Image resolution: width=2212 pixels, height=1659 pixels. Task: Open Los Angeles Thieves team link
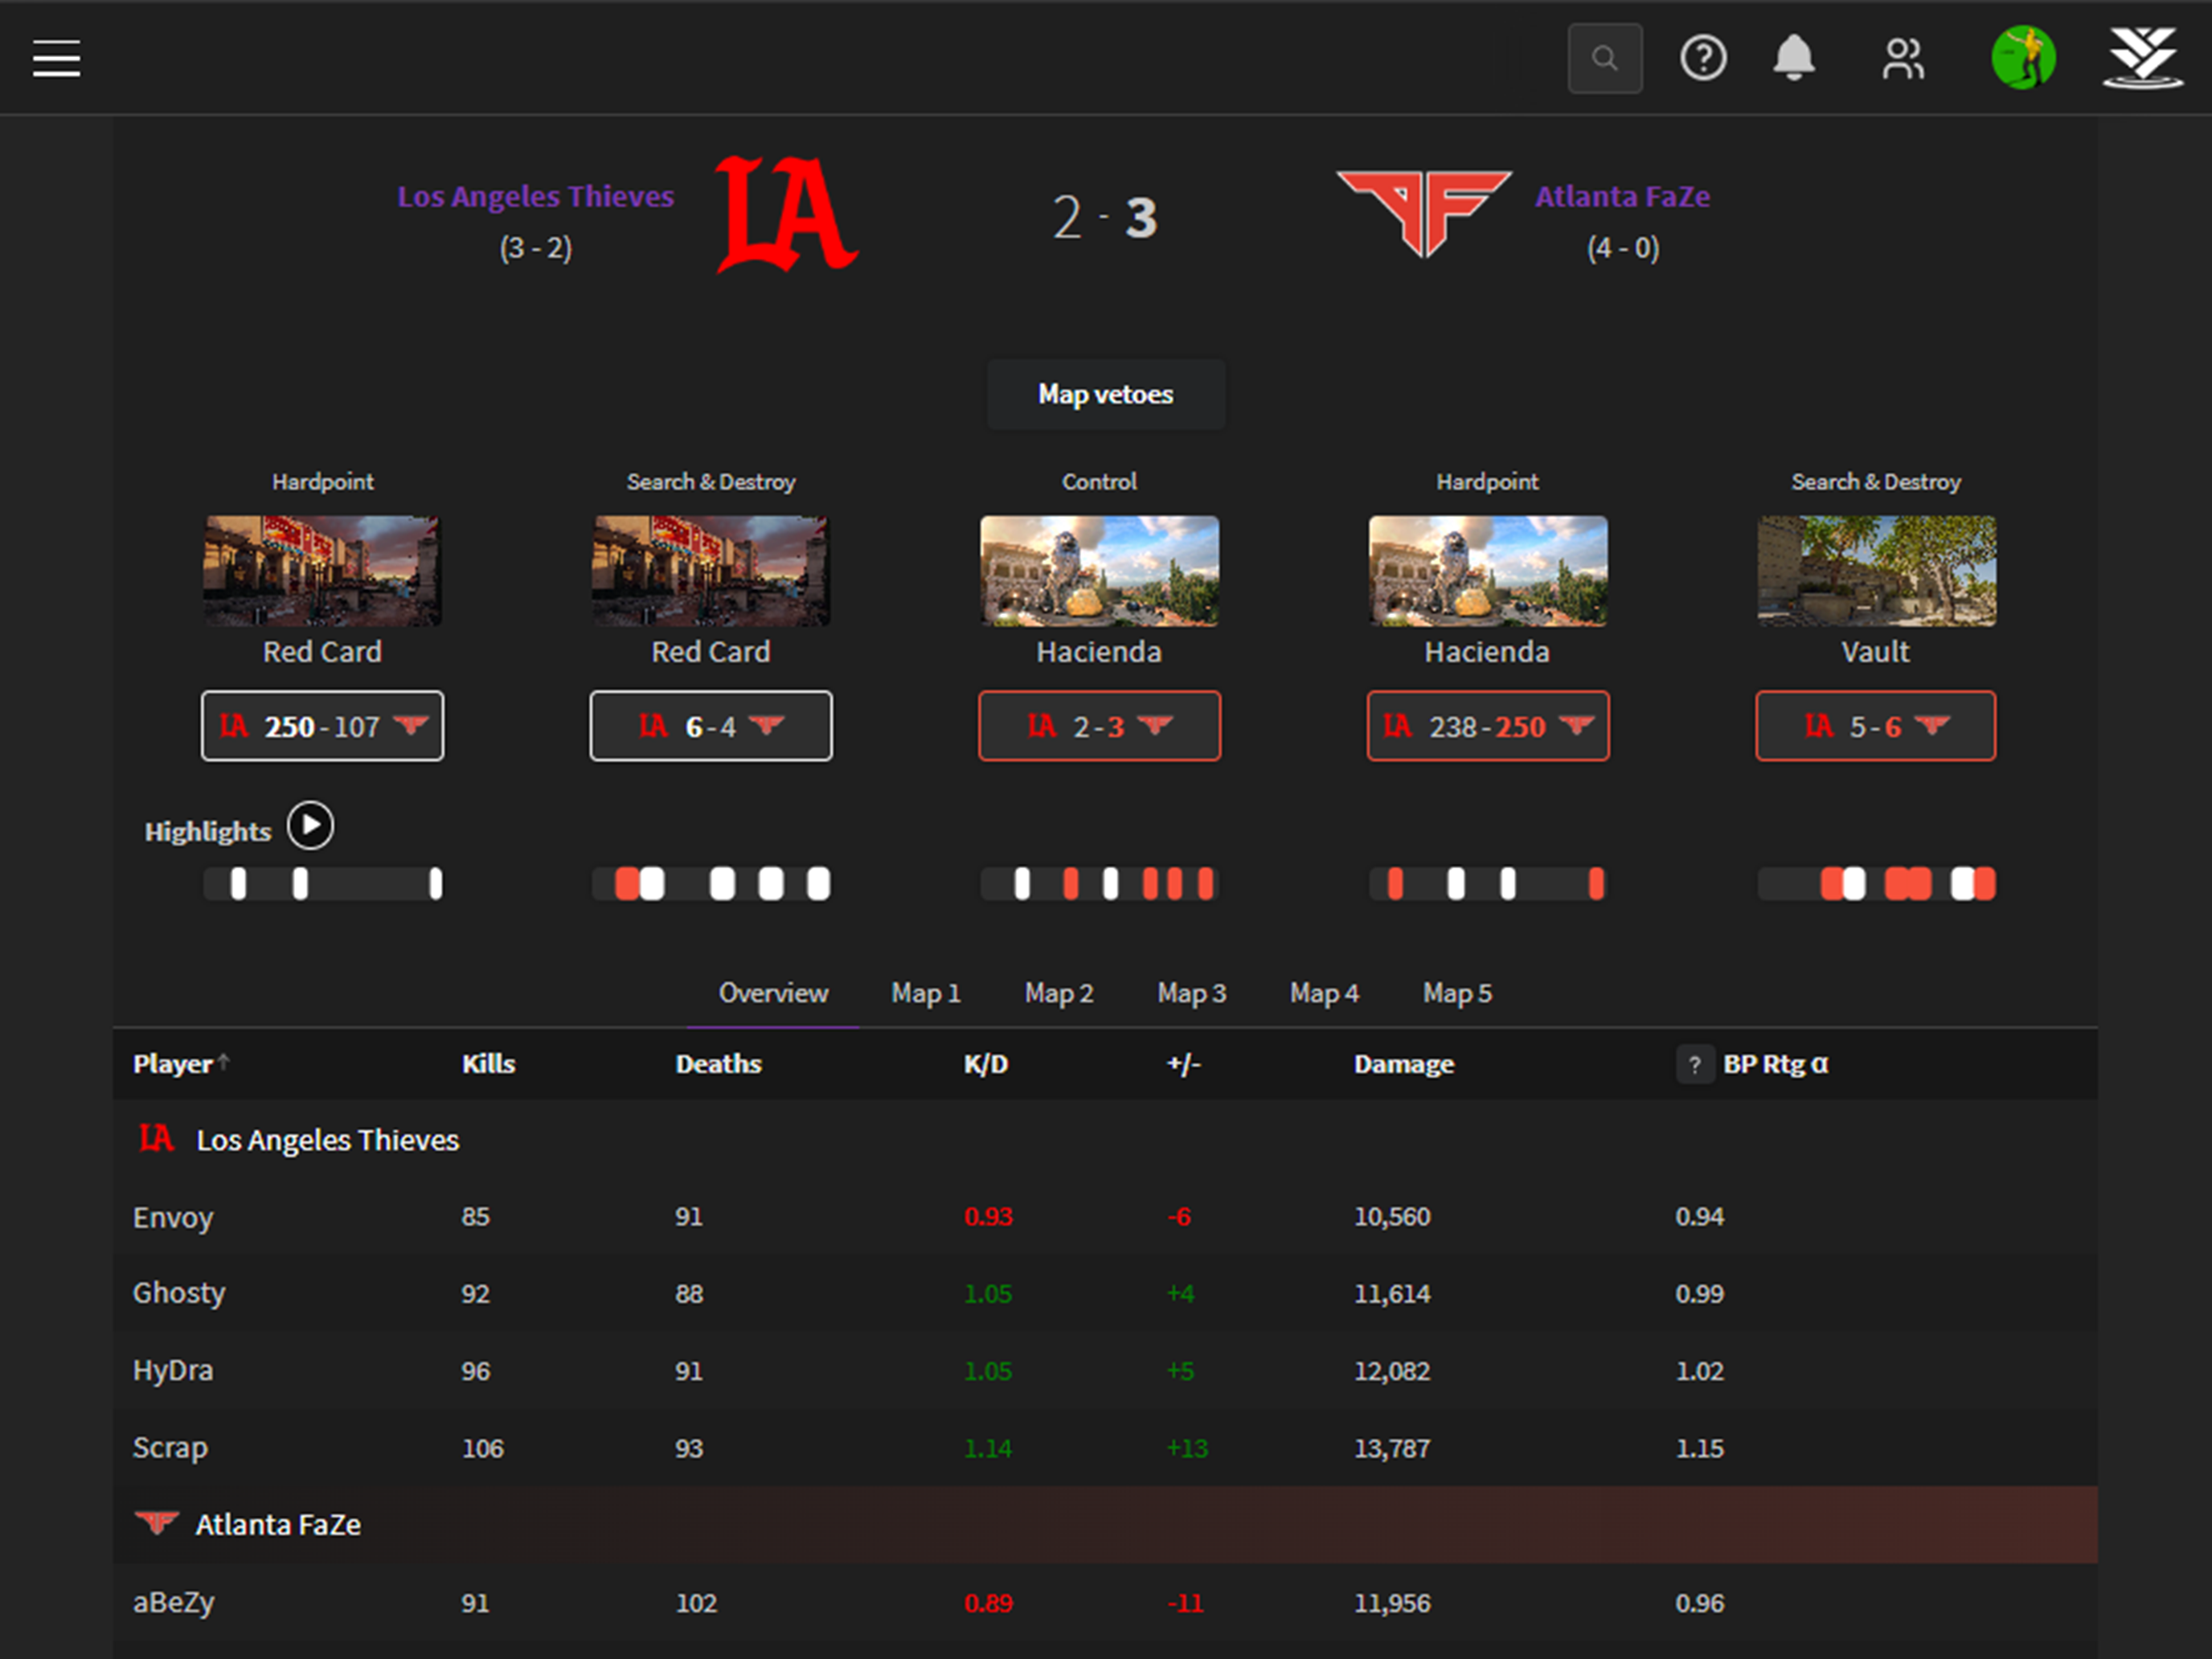point(535,196)
